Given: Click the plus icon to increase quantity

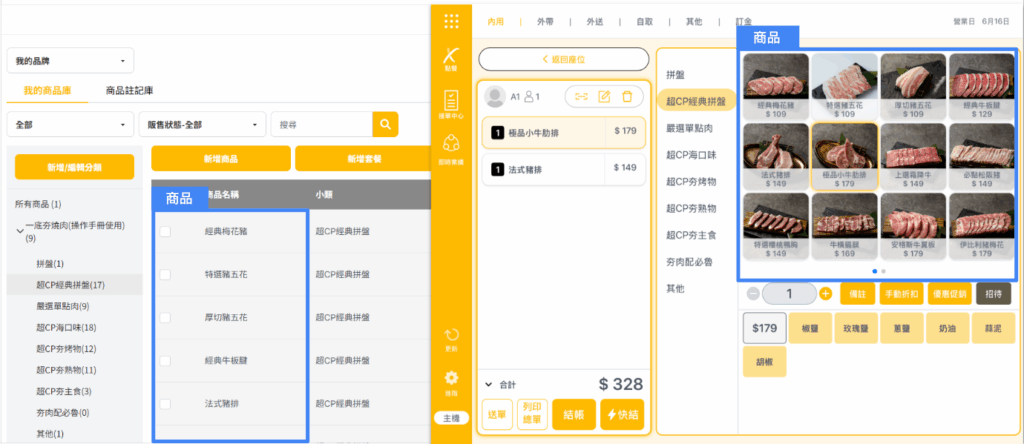Looking at the screenshot, I should pyautogui.click(x=825, y=293).
